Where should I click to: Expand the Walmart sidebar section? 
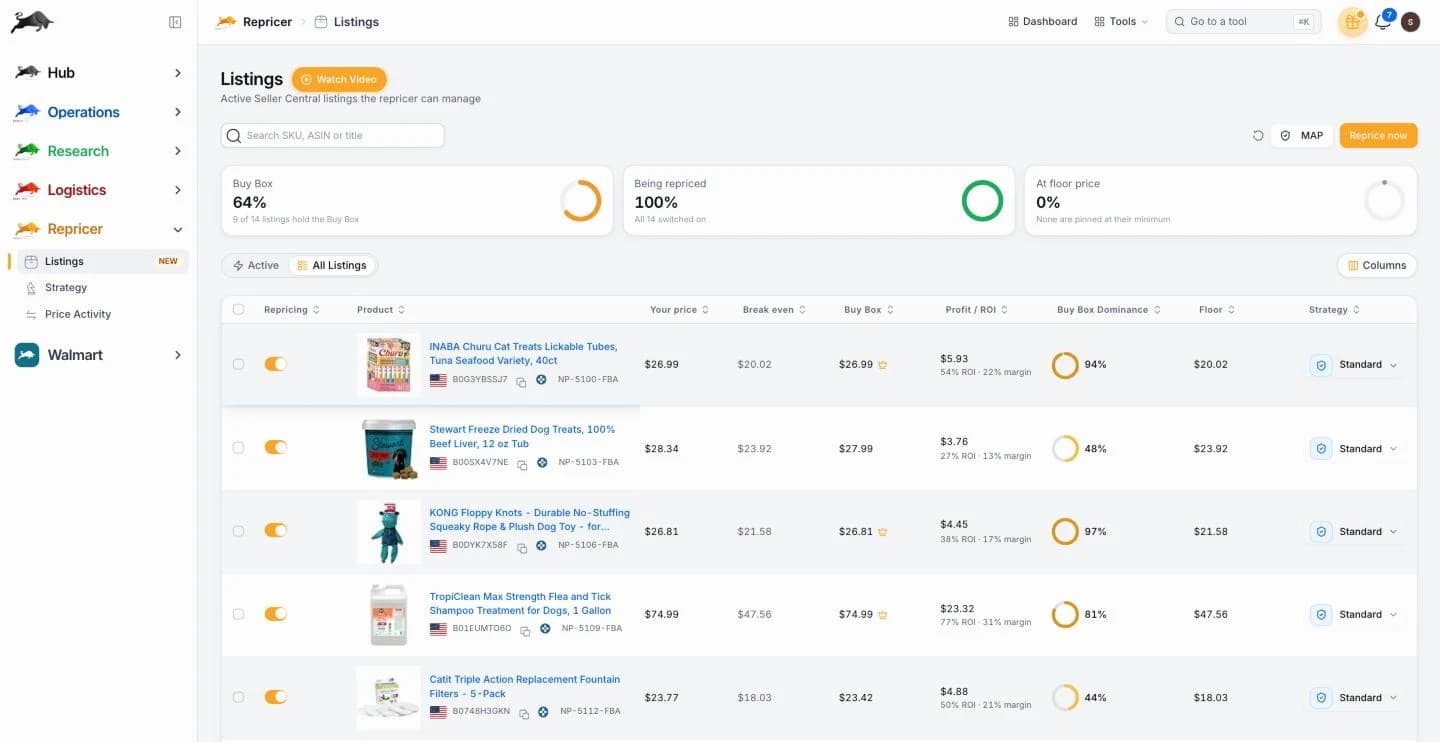(x=98, y=355)
